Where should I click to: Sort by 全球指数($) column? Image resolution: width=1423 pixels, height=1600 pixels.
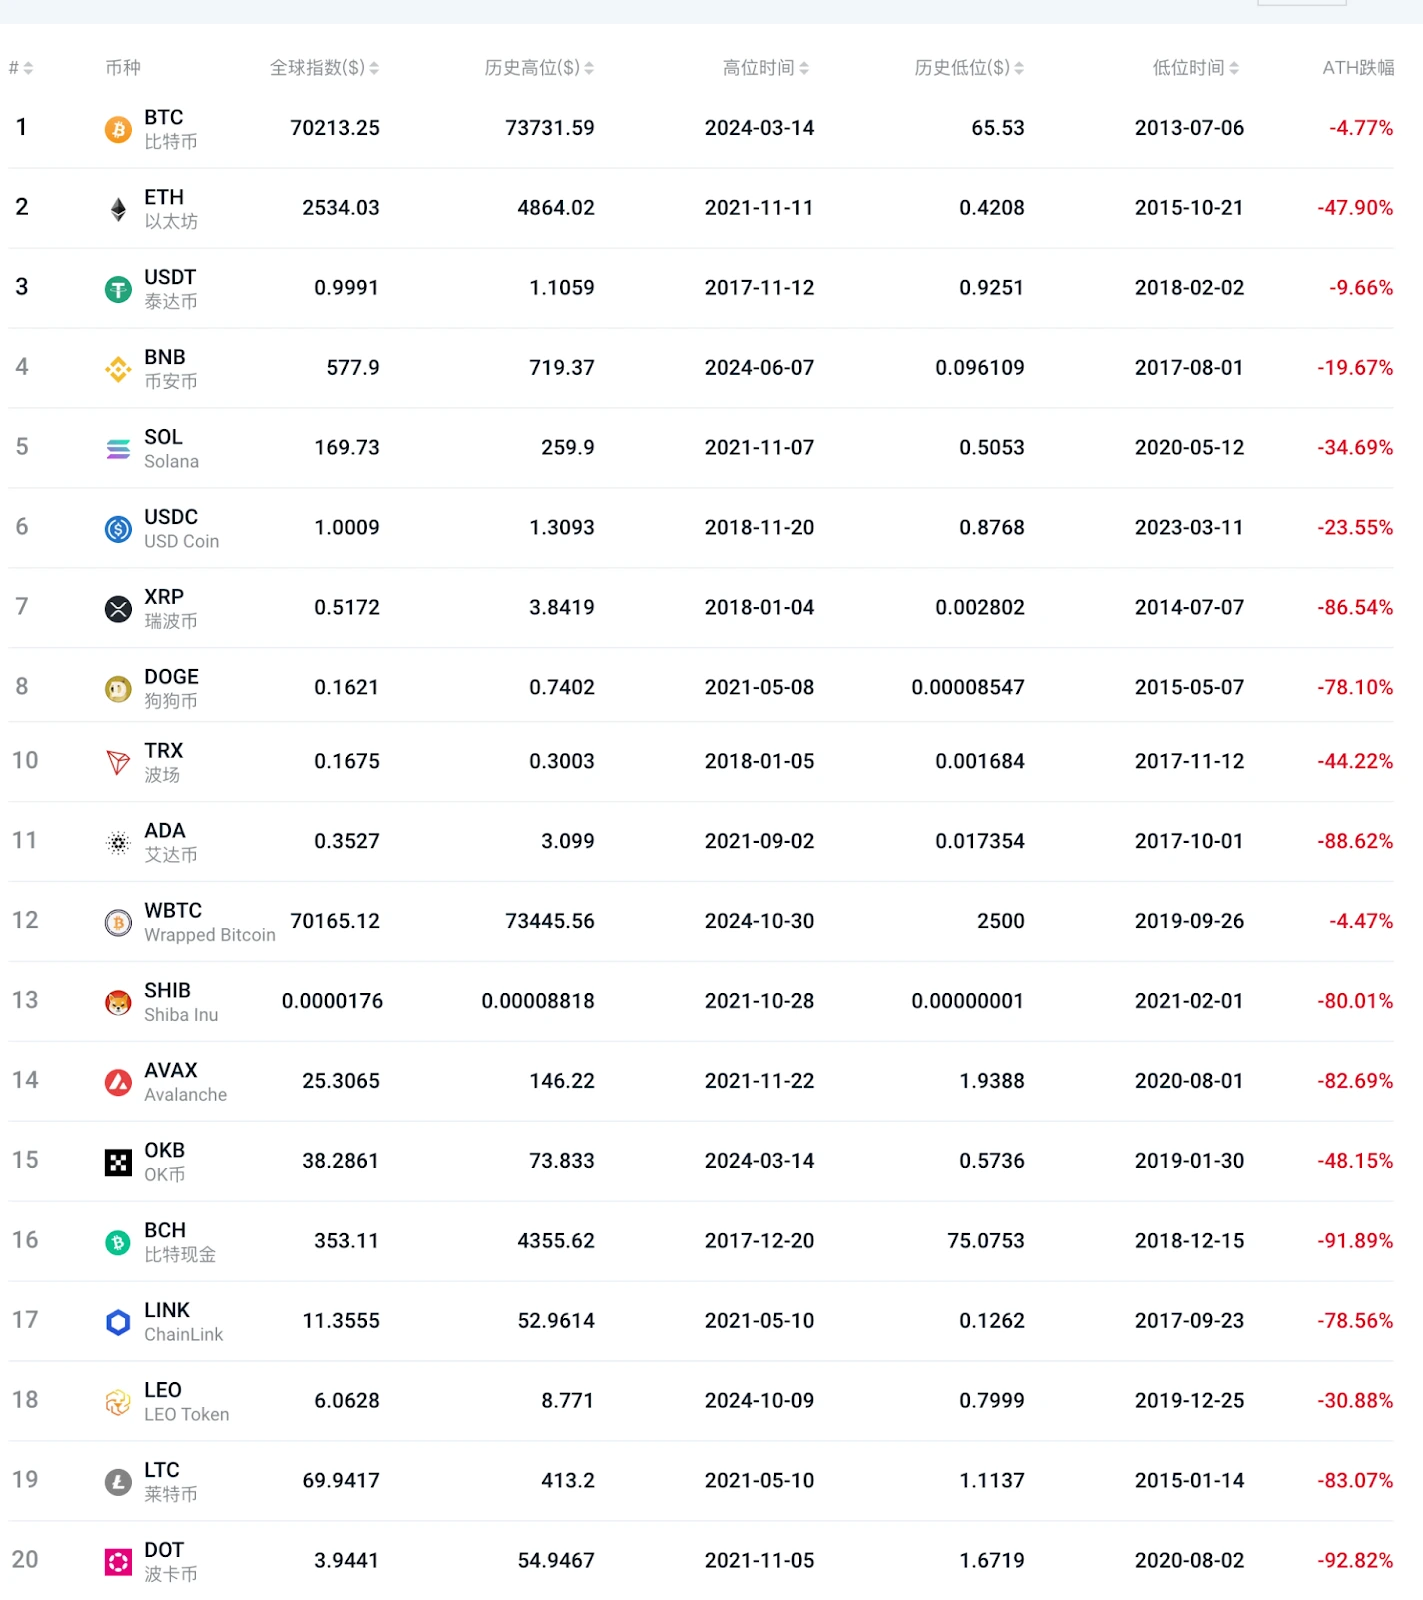pos(324,68)
